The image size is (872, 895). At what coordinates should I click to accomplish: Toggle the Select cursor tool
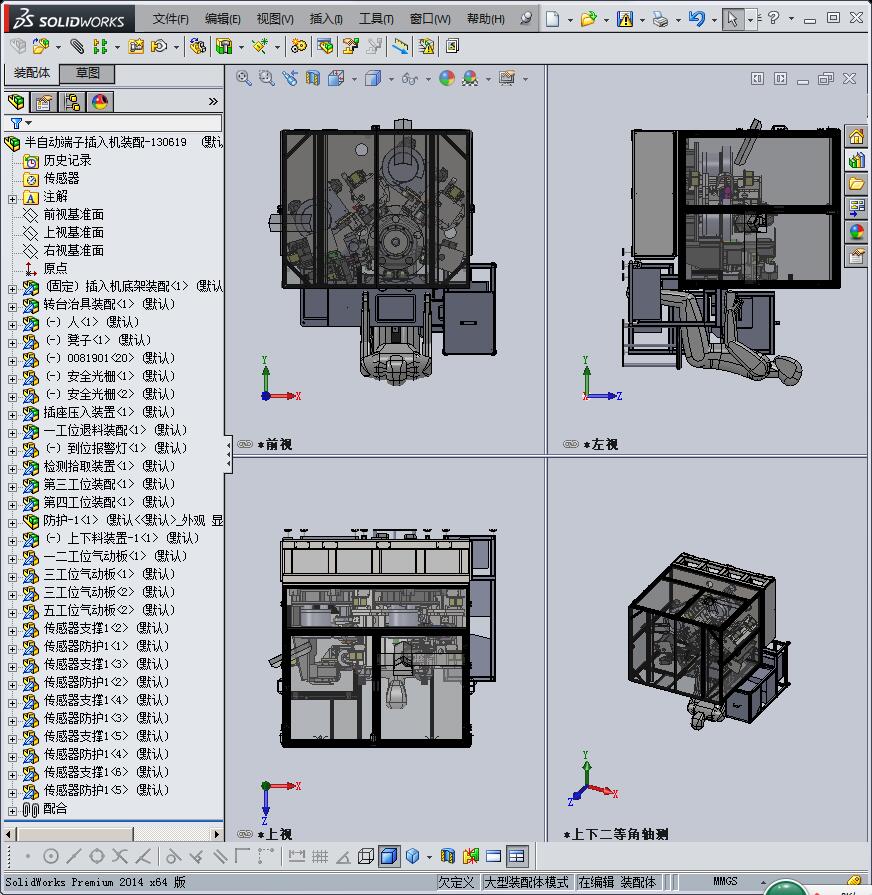[x=733, y=19]
